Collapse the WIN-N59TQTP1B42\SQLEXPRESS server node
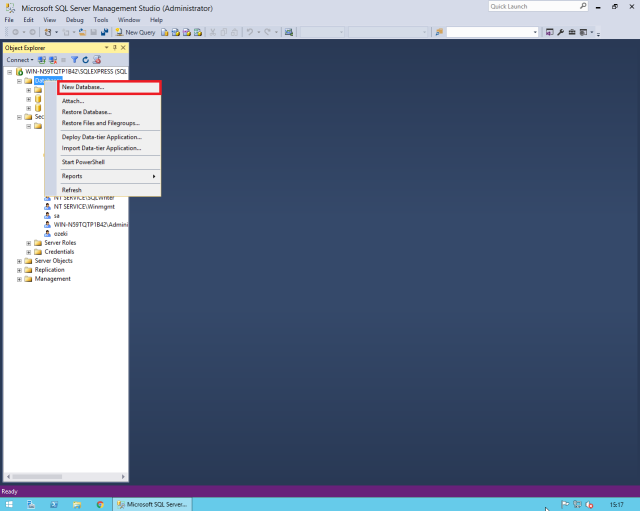 [9, 72]
